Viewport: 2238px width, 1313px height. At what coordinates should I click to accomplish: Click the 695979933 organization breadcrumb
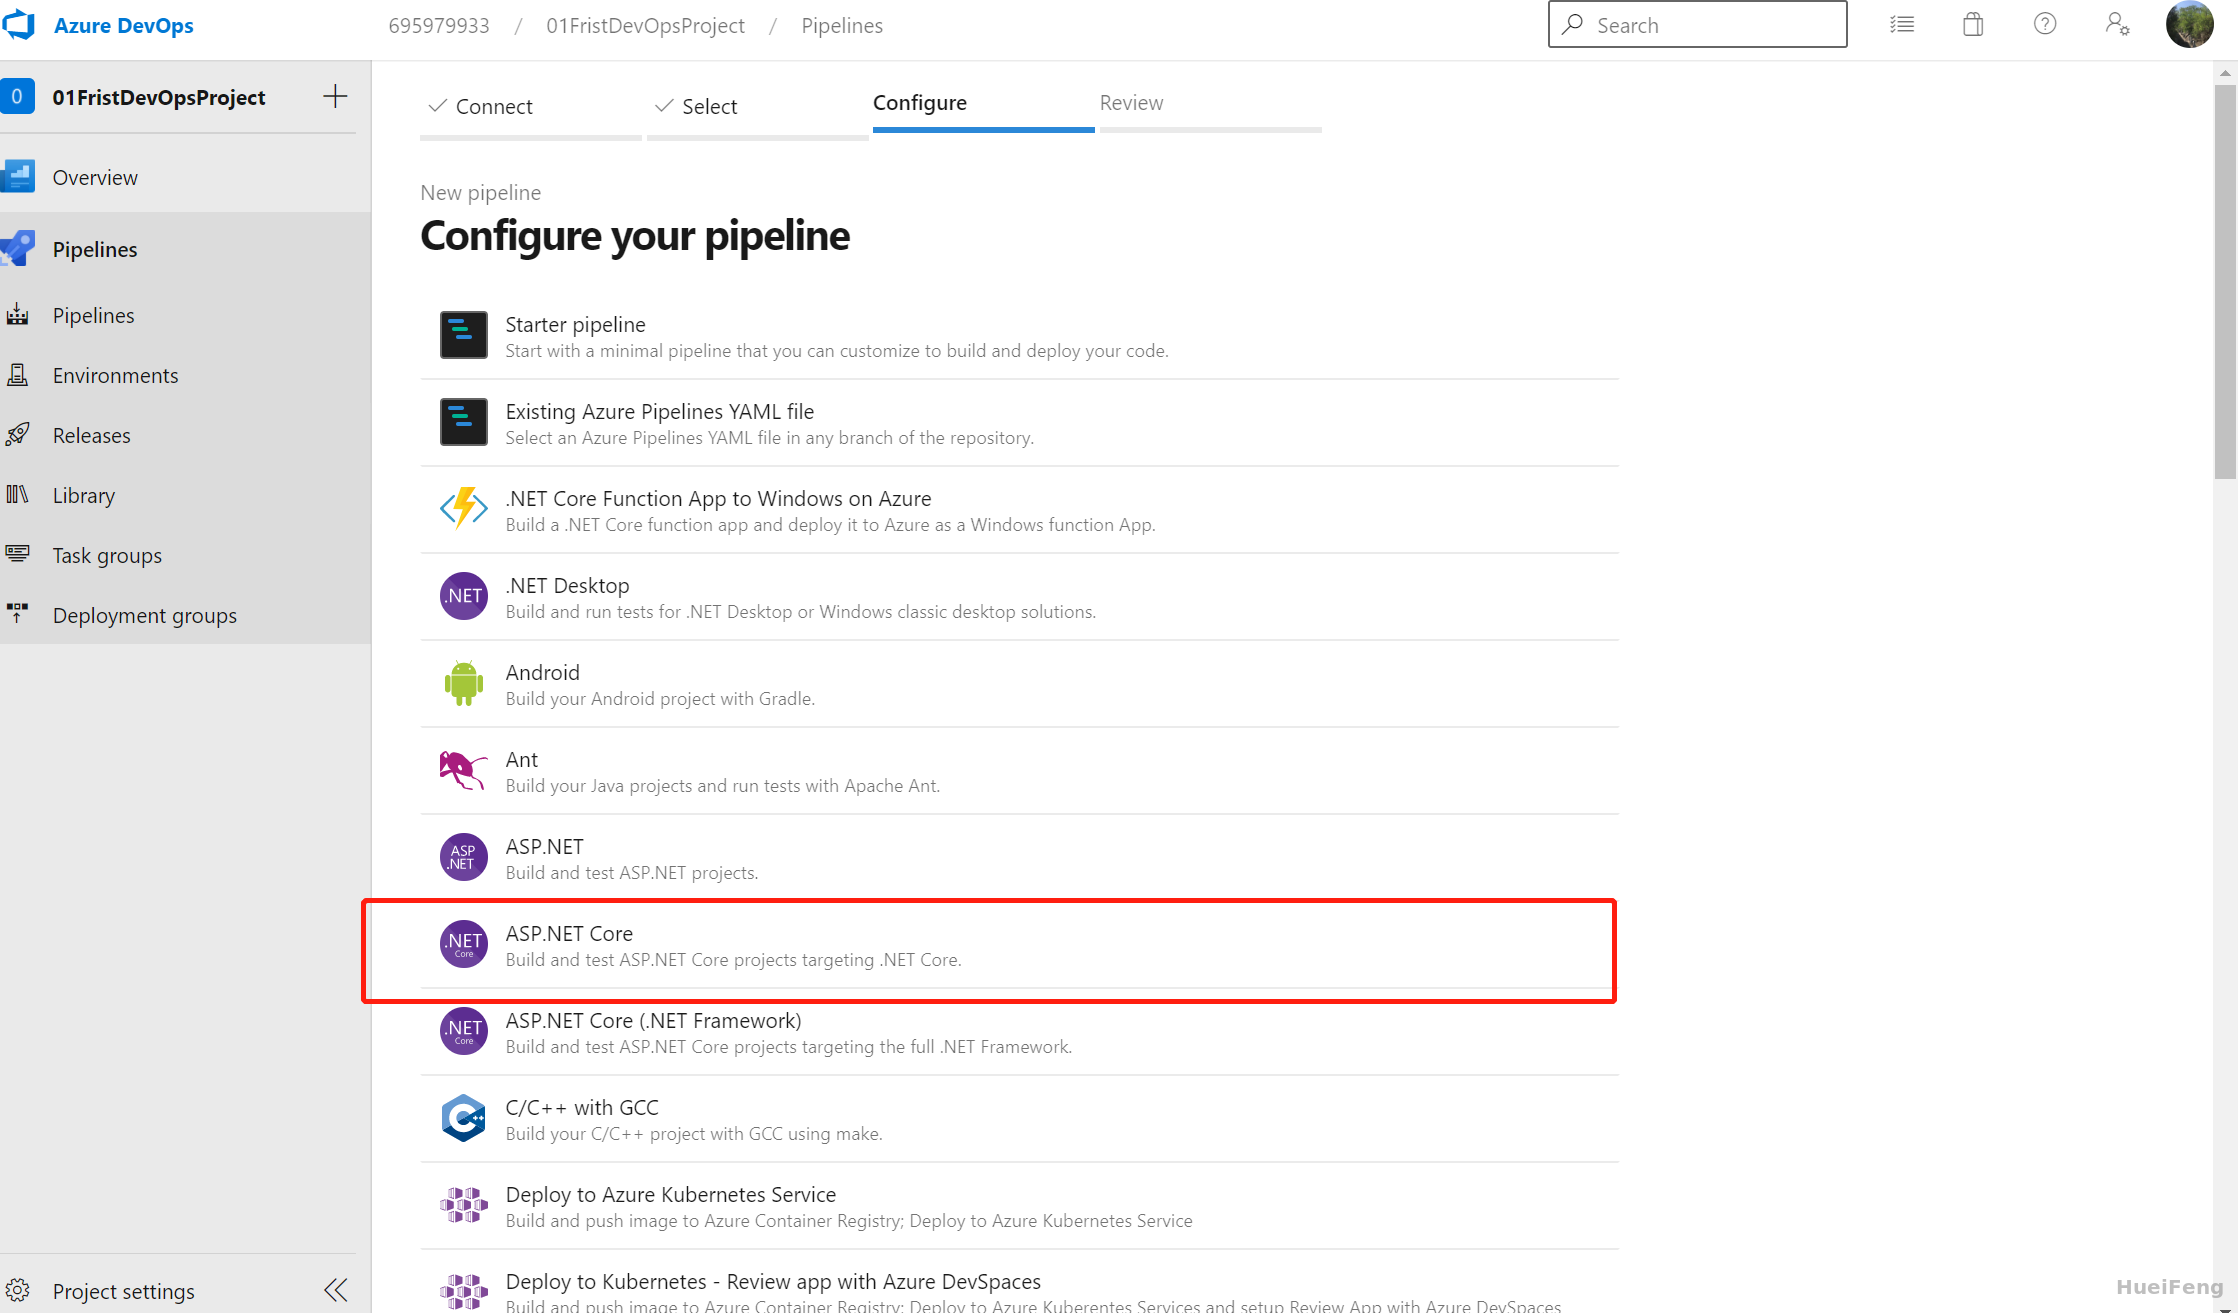[439, 25]
